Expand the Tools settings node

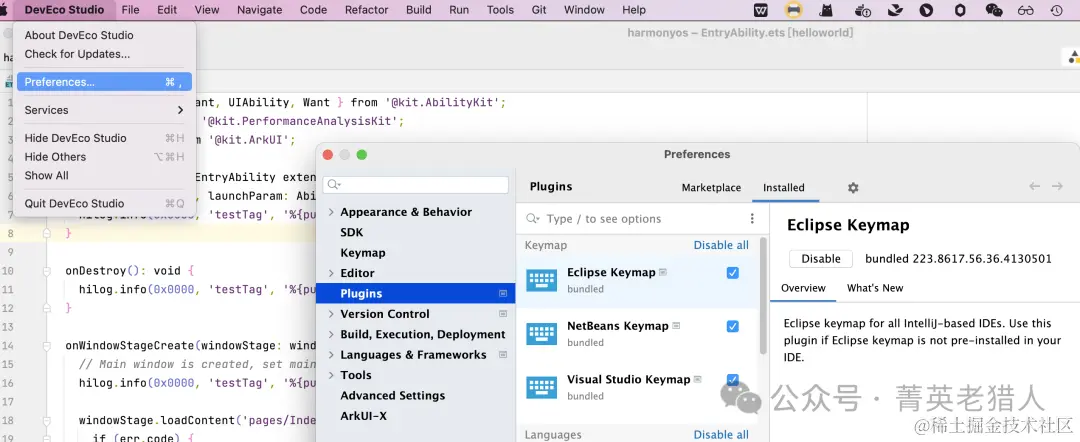pos(331,375)
